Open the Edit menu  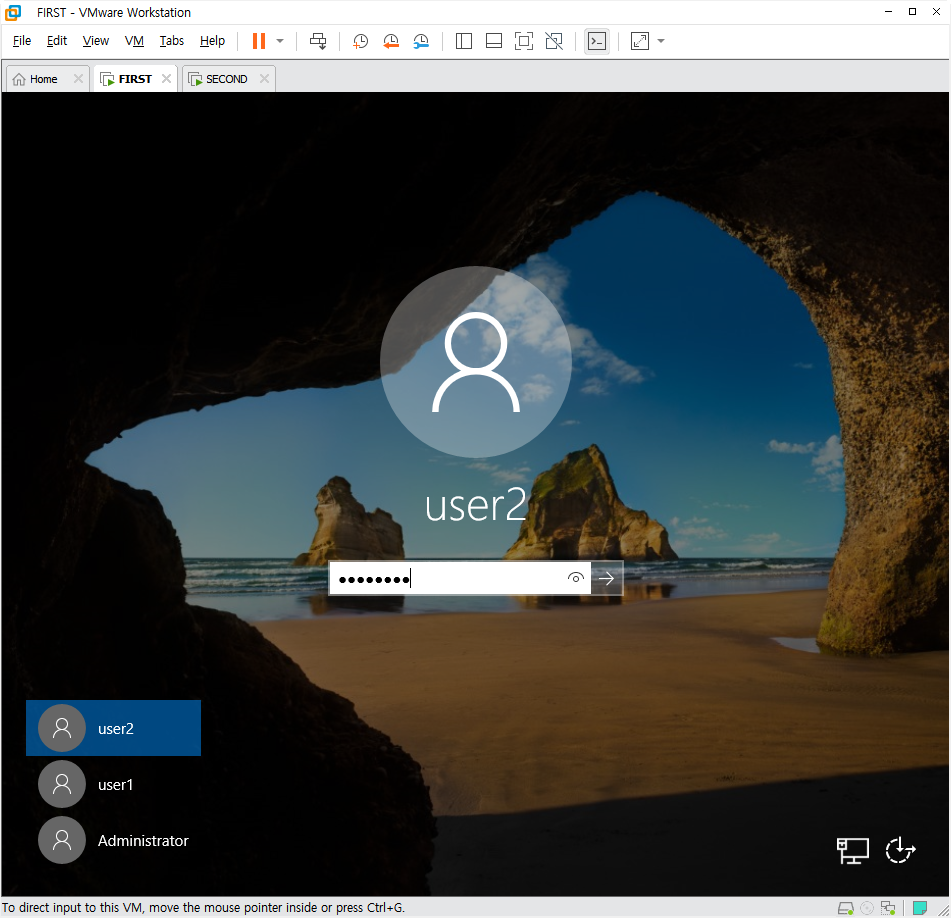coord(57,41)
